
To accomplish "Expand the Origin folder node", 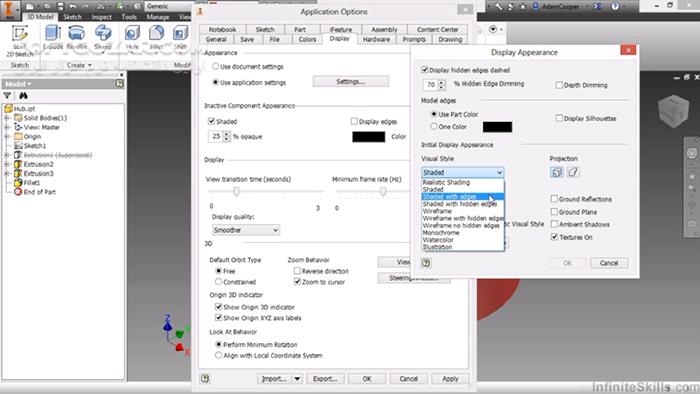I will pyautogui.click(x=7, y=137).
